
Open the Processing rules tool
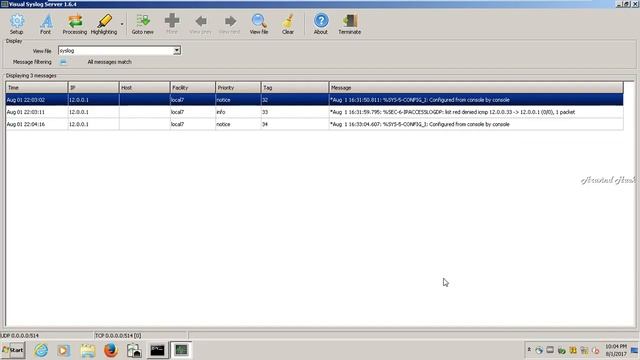click(75, 24)
